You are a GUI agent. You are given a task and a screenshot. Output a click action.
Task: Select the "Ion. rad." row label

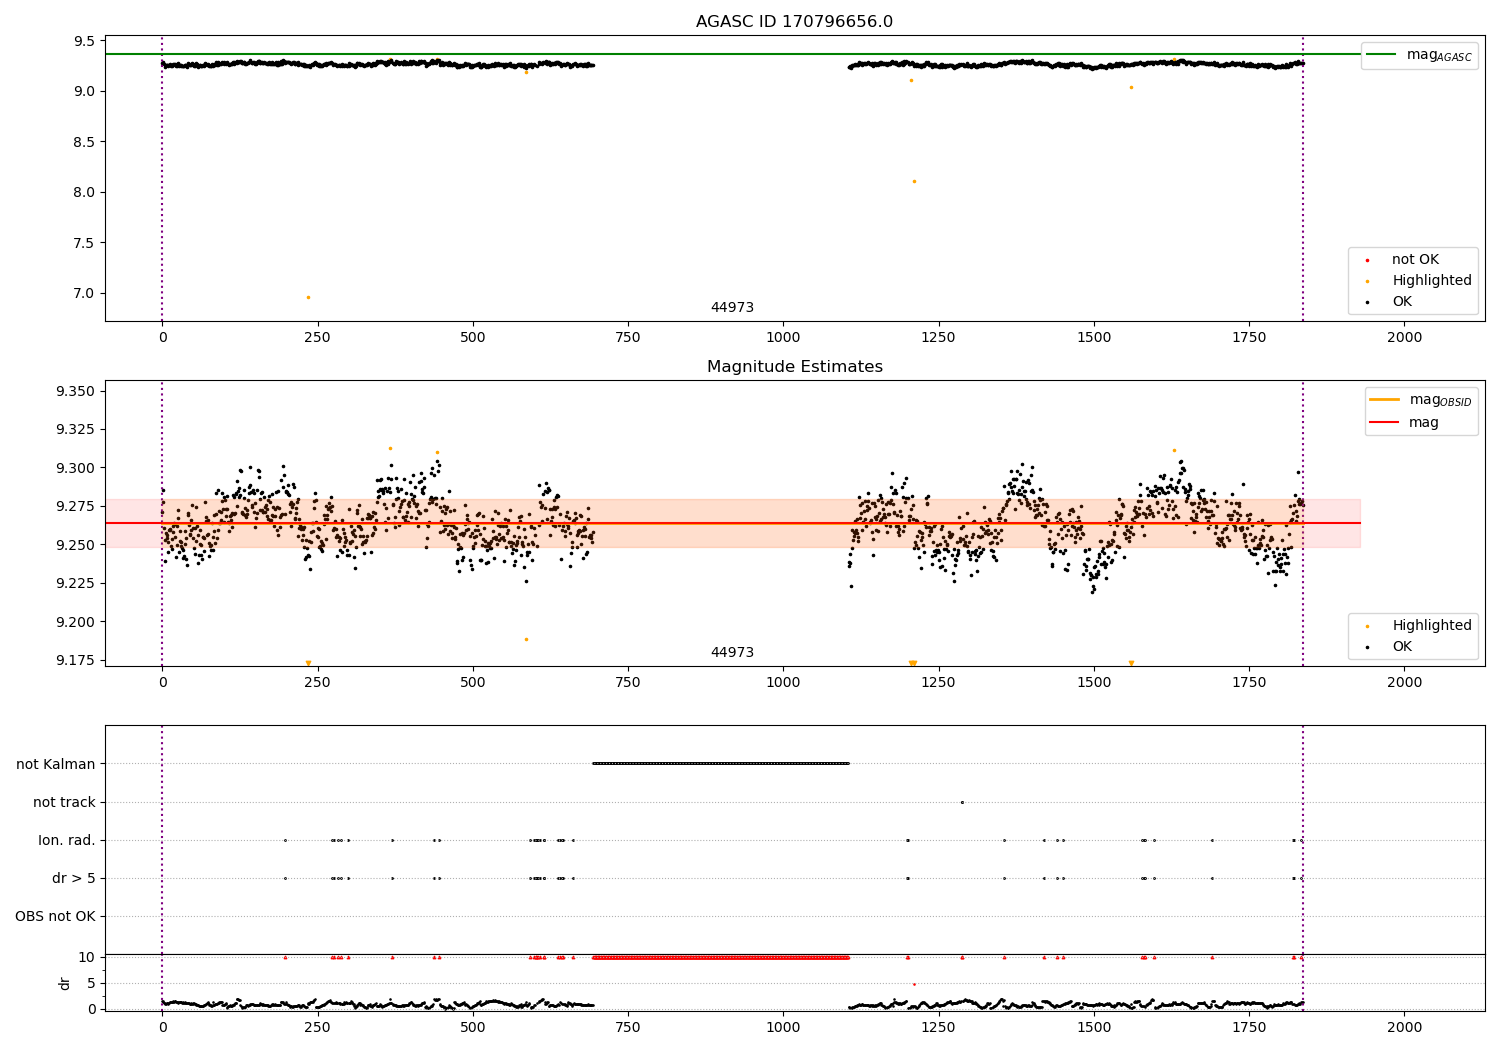pos(67,841)
